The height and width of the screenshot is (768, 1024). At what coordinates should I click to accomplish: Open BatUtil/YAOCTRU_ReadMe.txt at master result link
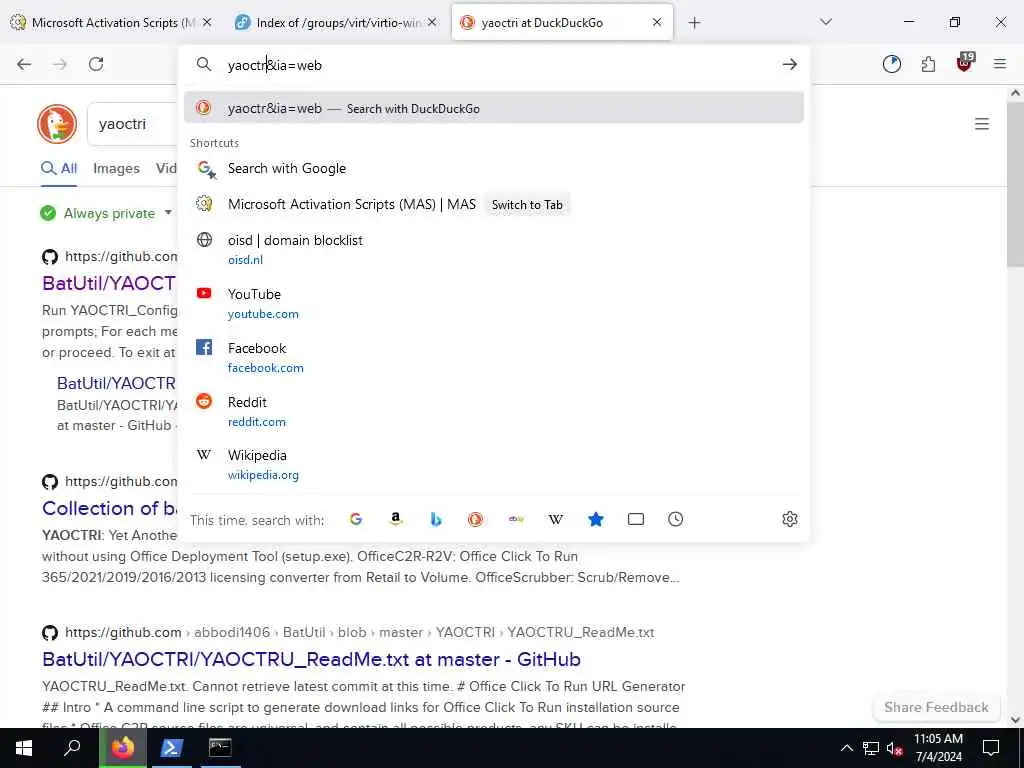[x=311, y=660]
